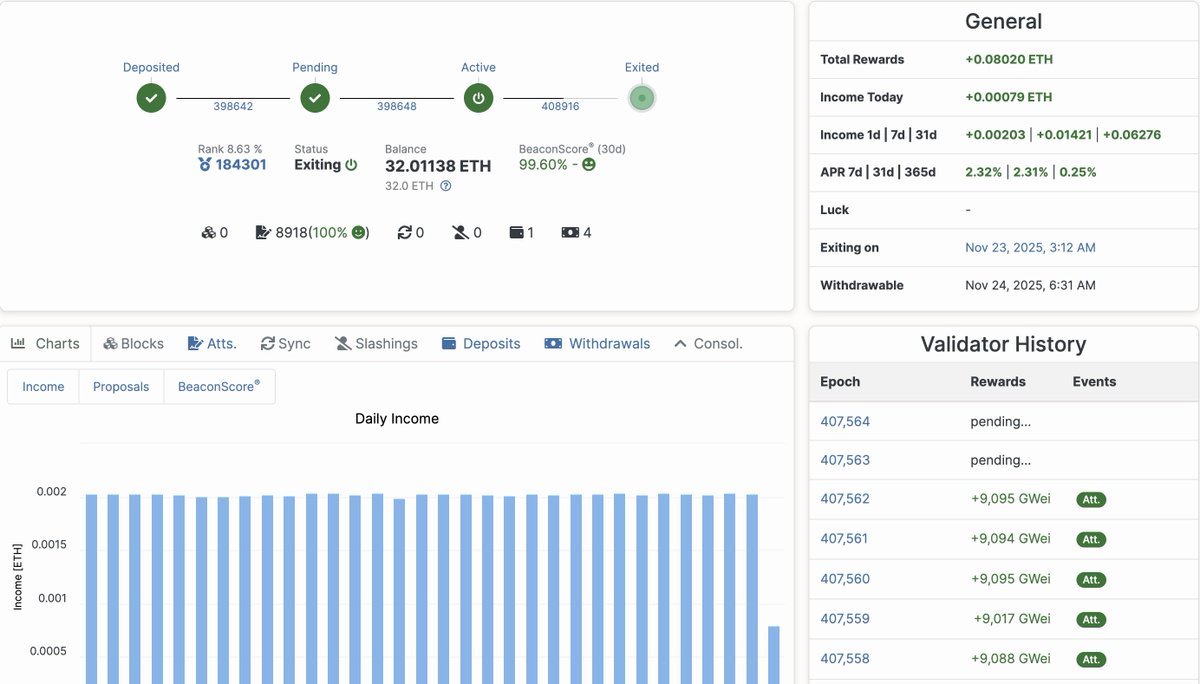This screenshot has width=1200, height=684.
Task: Click the Pending checkmark status circle
Action: pos(315,98)
